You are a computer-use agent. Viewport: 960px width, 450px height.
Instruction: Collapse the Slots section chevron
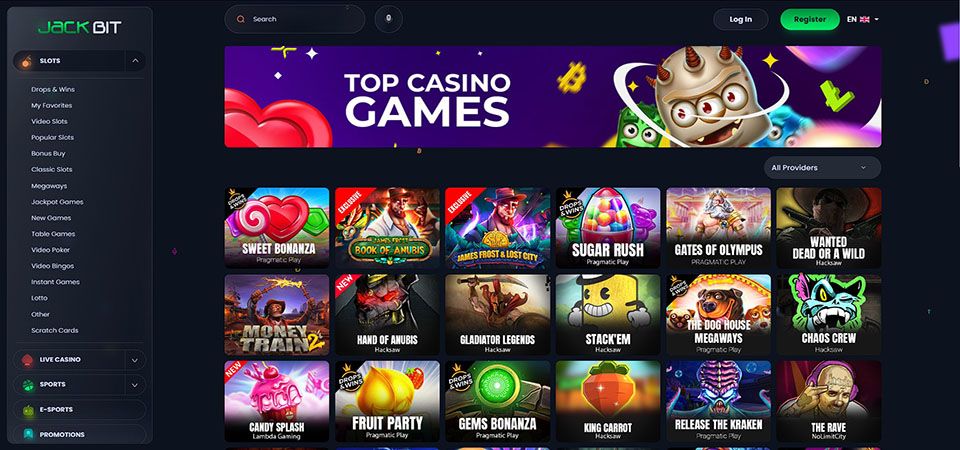[x=135, y=61]
